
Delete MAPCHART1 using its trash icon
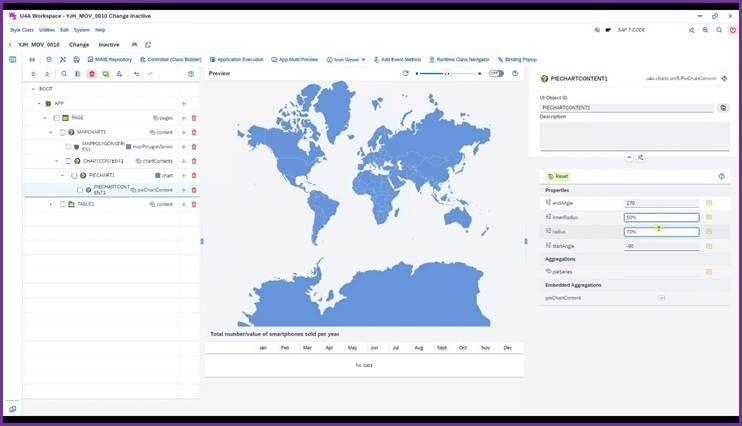click(194, 132)
